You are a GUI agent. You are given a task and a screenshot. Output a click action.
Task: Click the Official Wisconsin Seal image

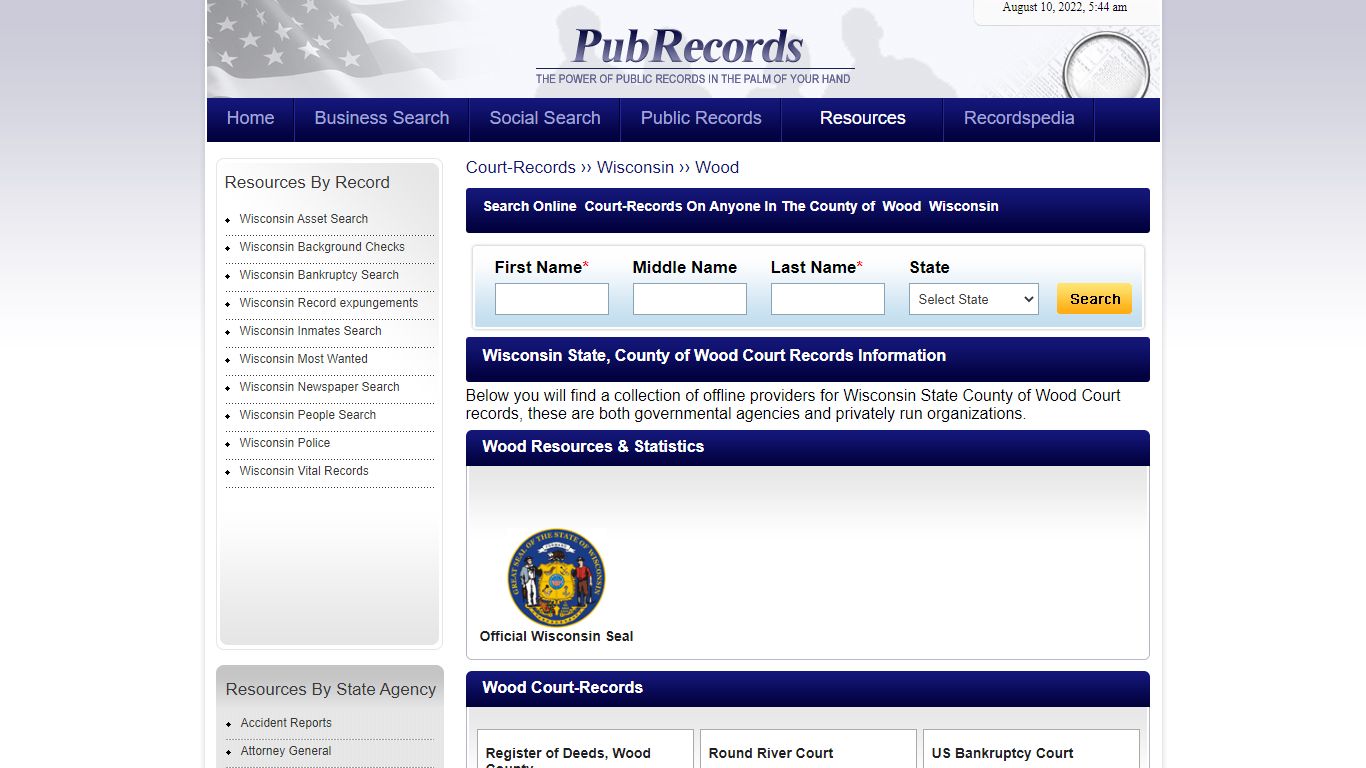point(556,578)
